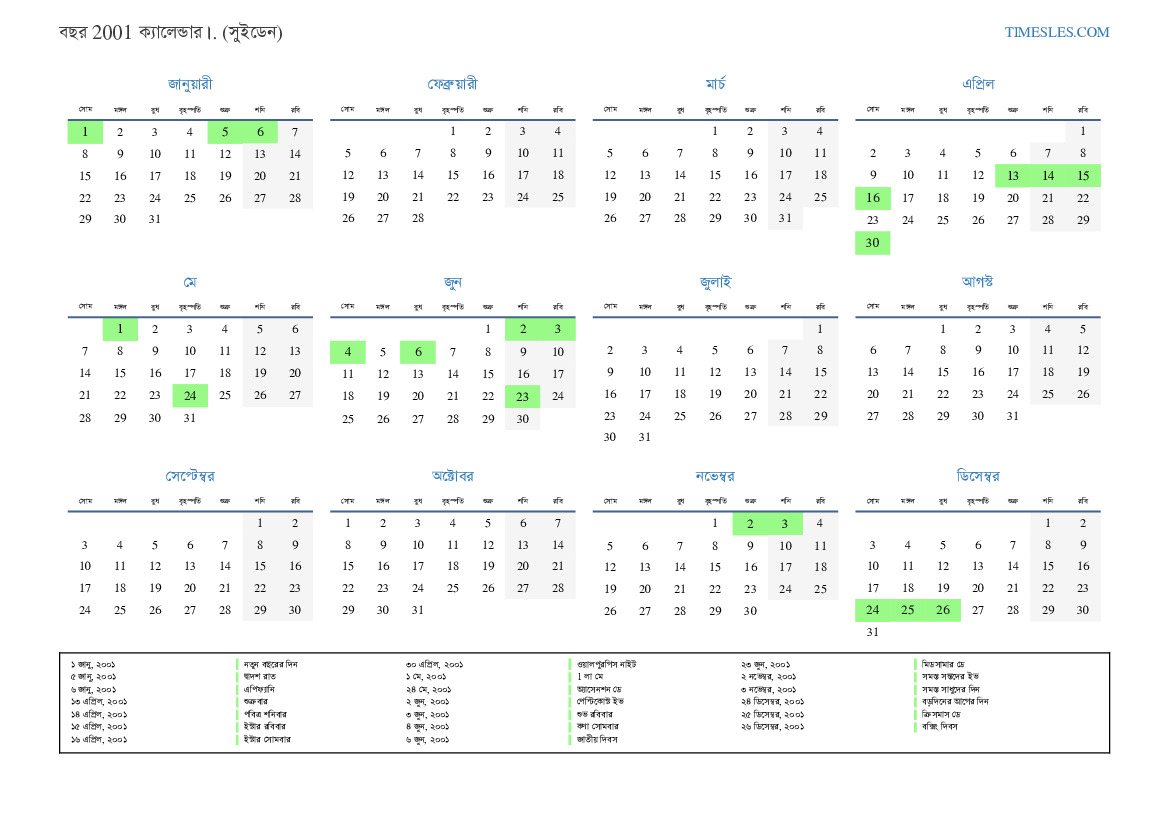Select the নভেম্বর month heading
1169x827 pixels.
tap(715, 476)
